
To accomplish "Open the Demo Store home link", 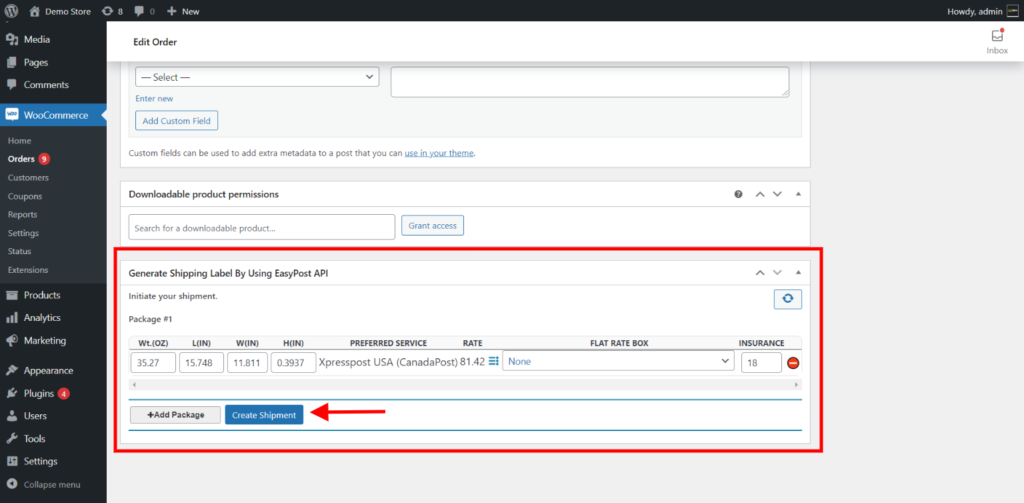I will (60, 11).
